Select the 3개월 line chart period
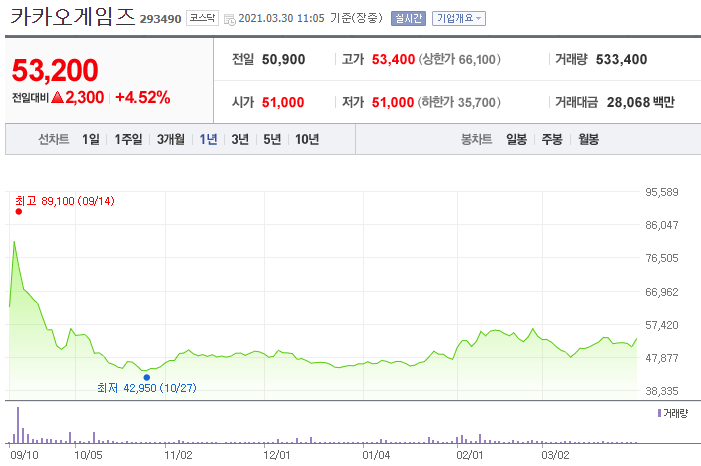Image resolution: width=701 pixels, height=466 pixels. click(171, 140)
